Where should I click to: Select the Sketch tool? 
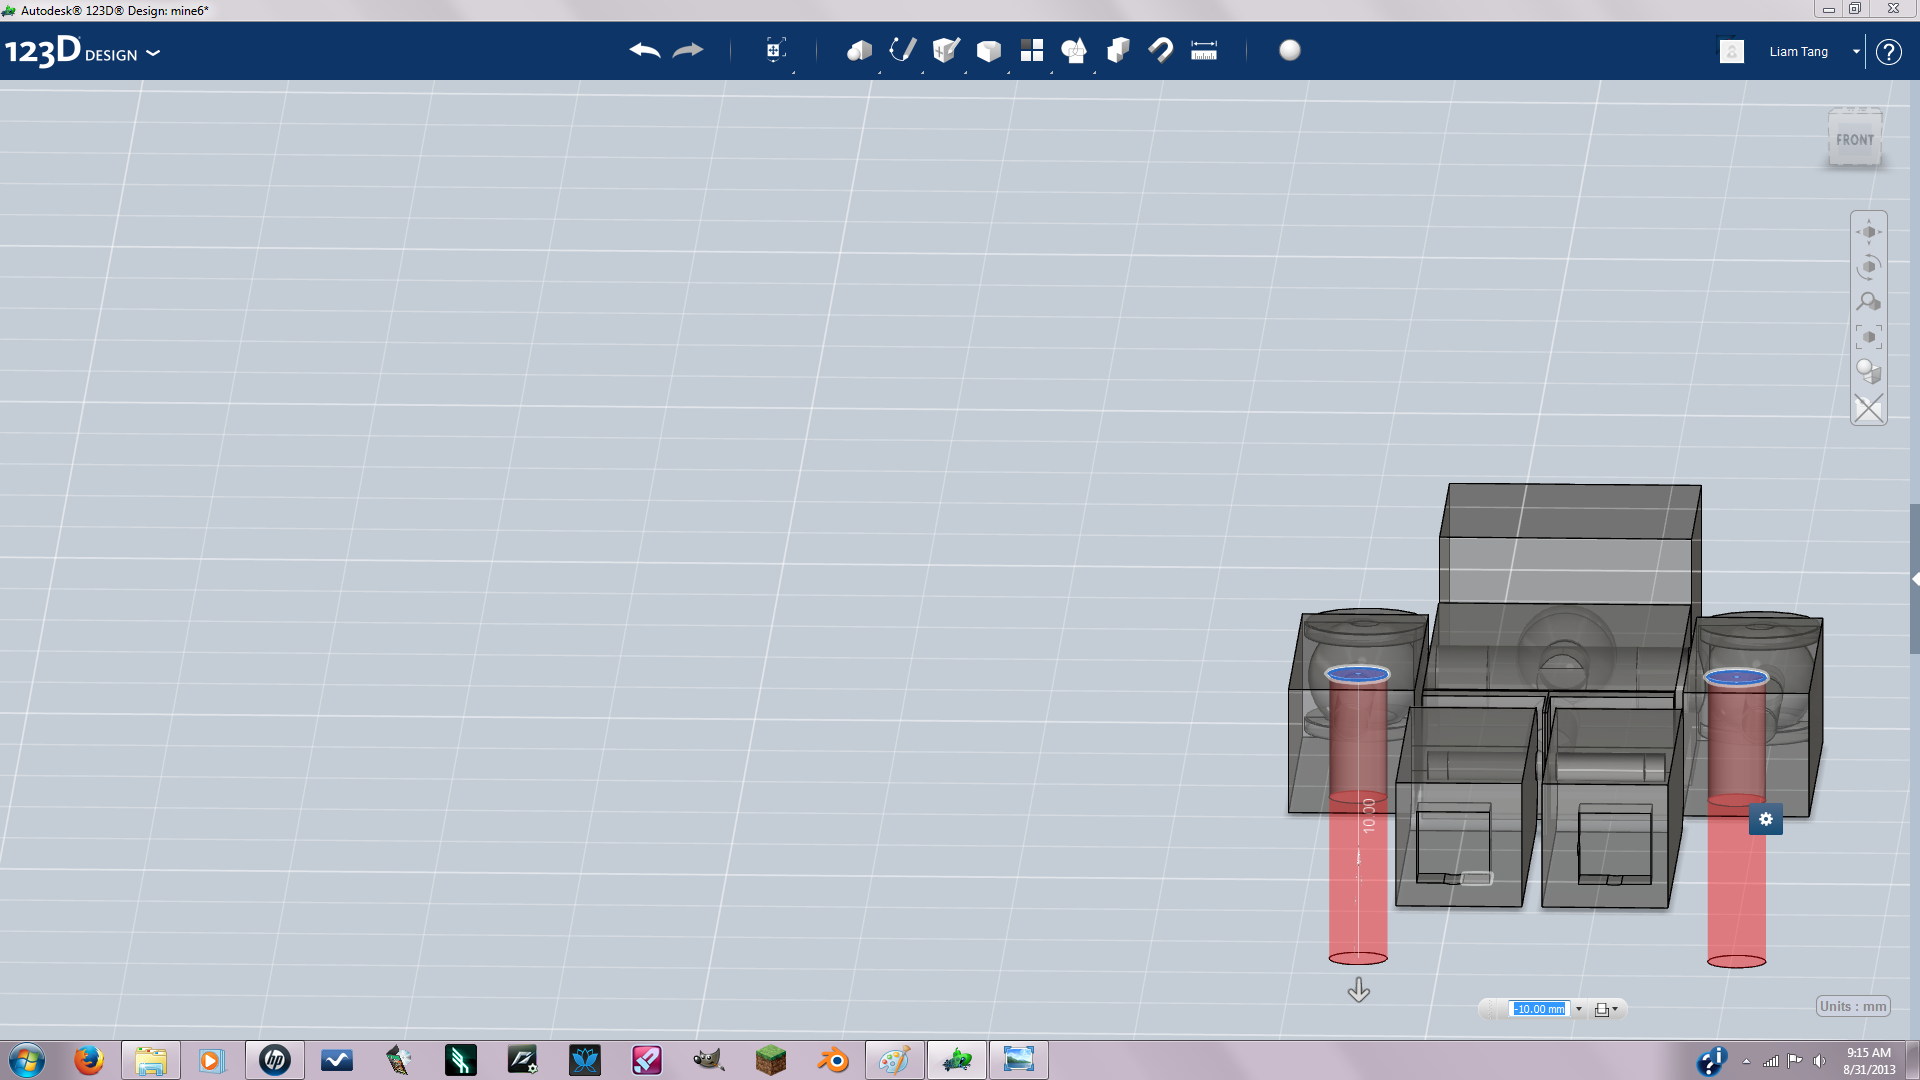pyautogui.click(x=902, y=50)
